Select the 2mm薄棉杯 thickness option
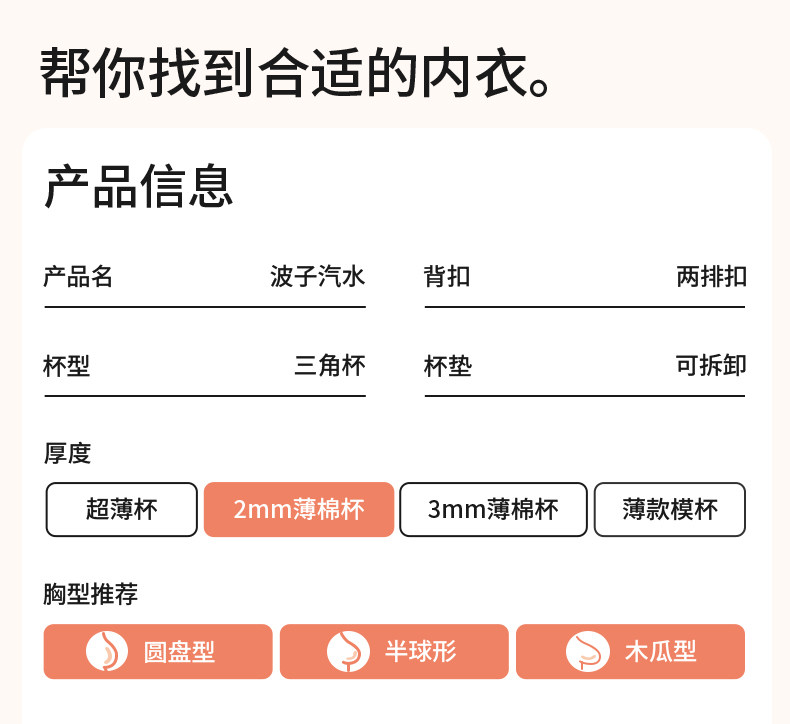Image resolution: width=790 pixels, height=724 pixels. click(x=298, y=510)
